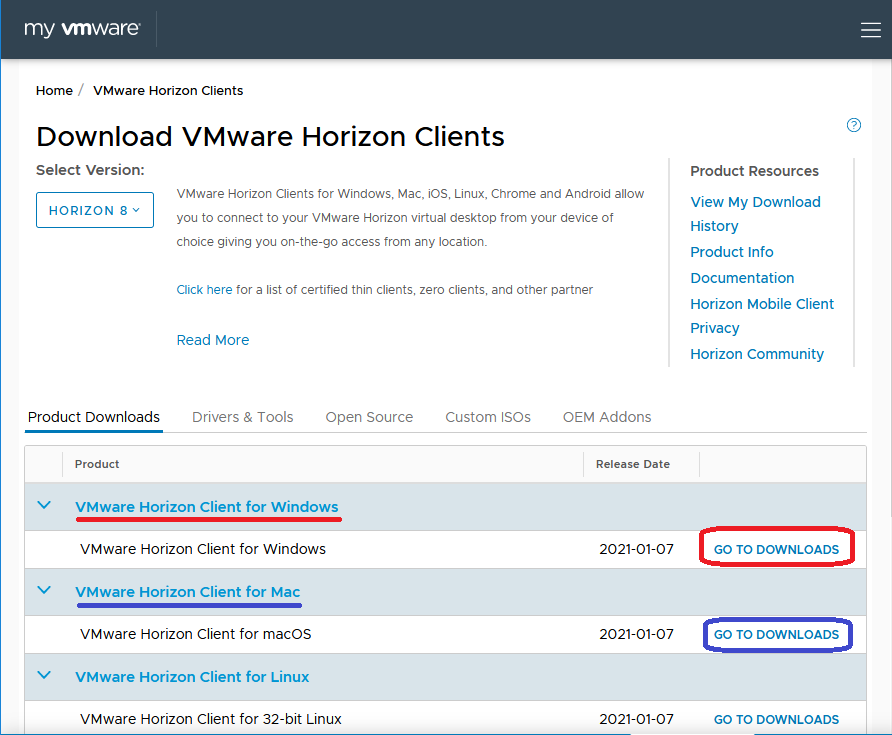Screen dimensions: 892x735
Task: Click VMware Horizon Clients breadcrumb
Action: pyautogui.click(x=168, y=90)
